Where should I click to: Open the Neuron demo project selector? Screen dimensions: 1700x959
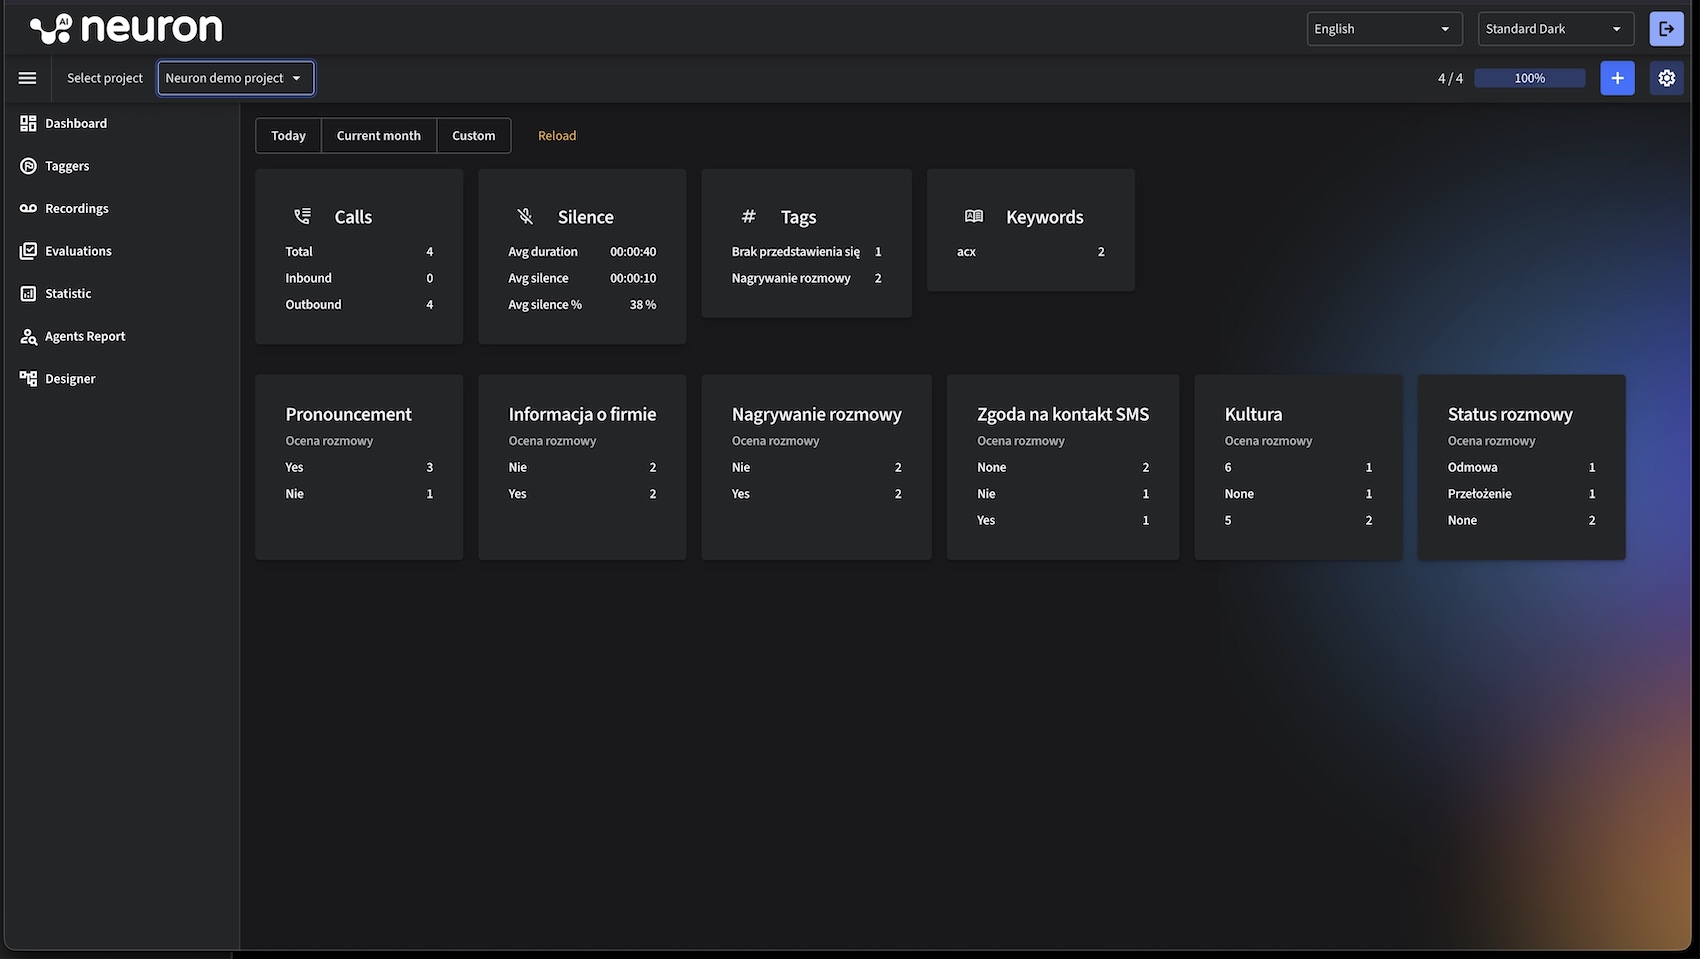click(235, 78)
